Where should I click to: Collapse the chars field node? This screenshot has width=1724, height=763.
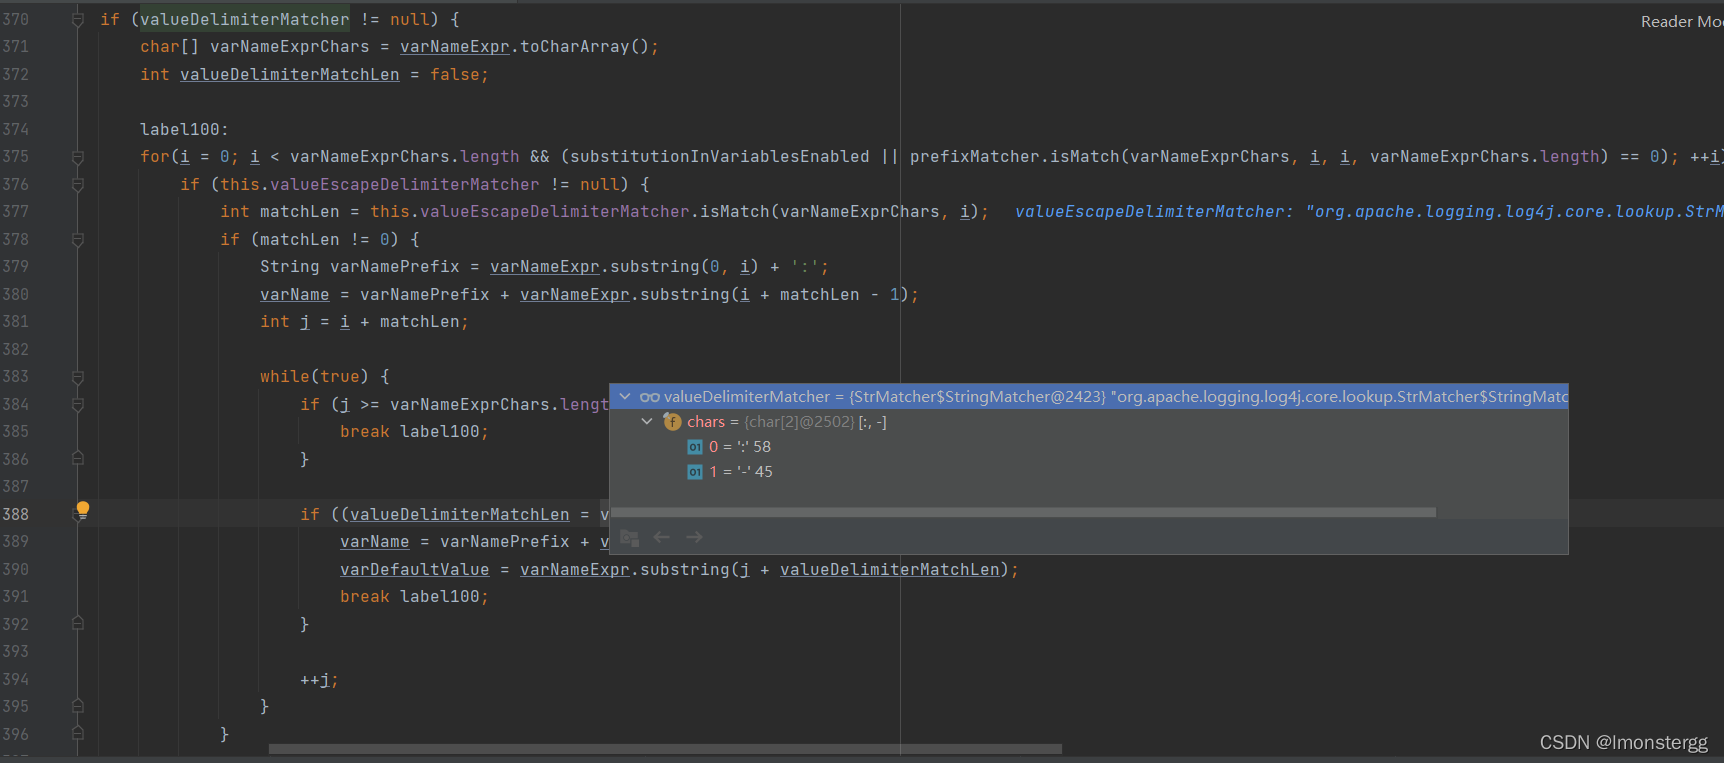point(647,422)
